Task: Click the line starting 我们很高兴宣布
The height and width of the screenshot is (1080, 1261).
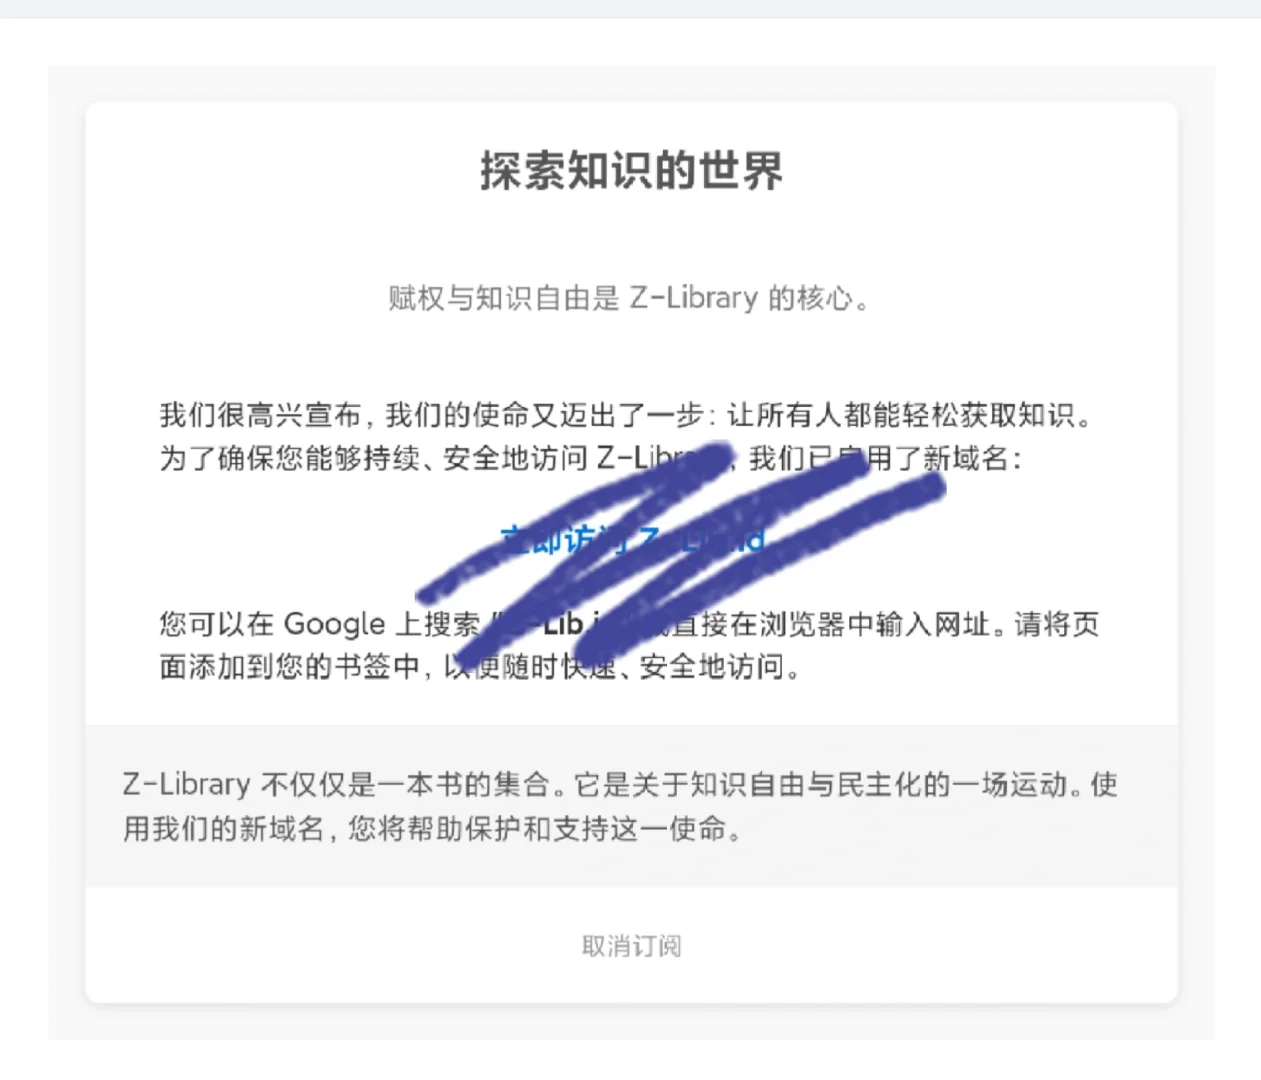Action: [x=626, y=415]
